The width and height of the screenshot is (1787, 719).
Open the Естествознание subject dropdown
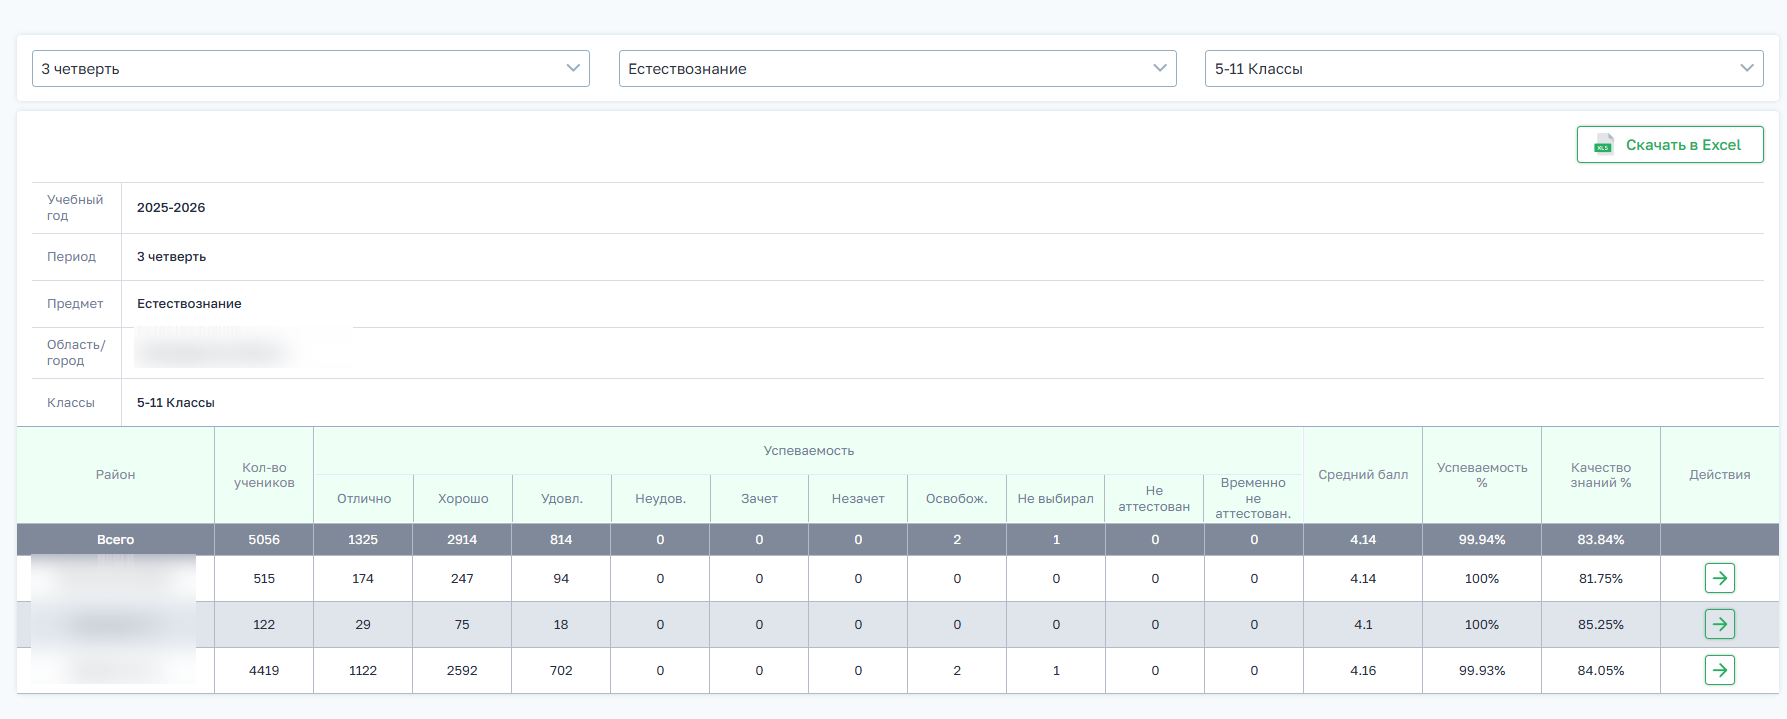[x=897, y=69]
